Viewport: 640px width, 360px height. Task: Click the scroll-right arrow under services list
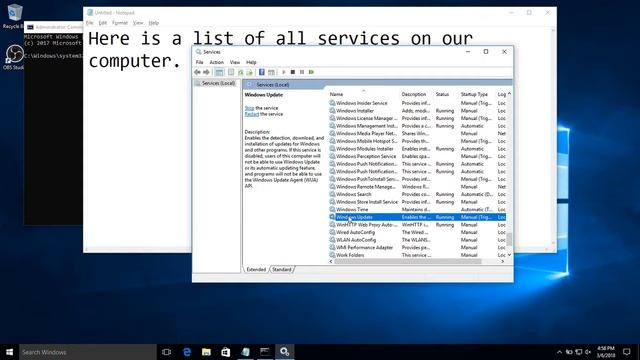click(x=503, y=262)
